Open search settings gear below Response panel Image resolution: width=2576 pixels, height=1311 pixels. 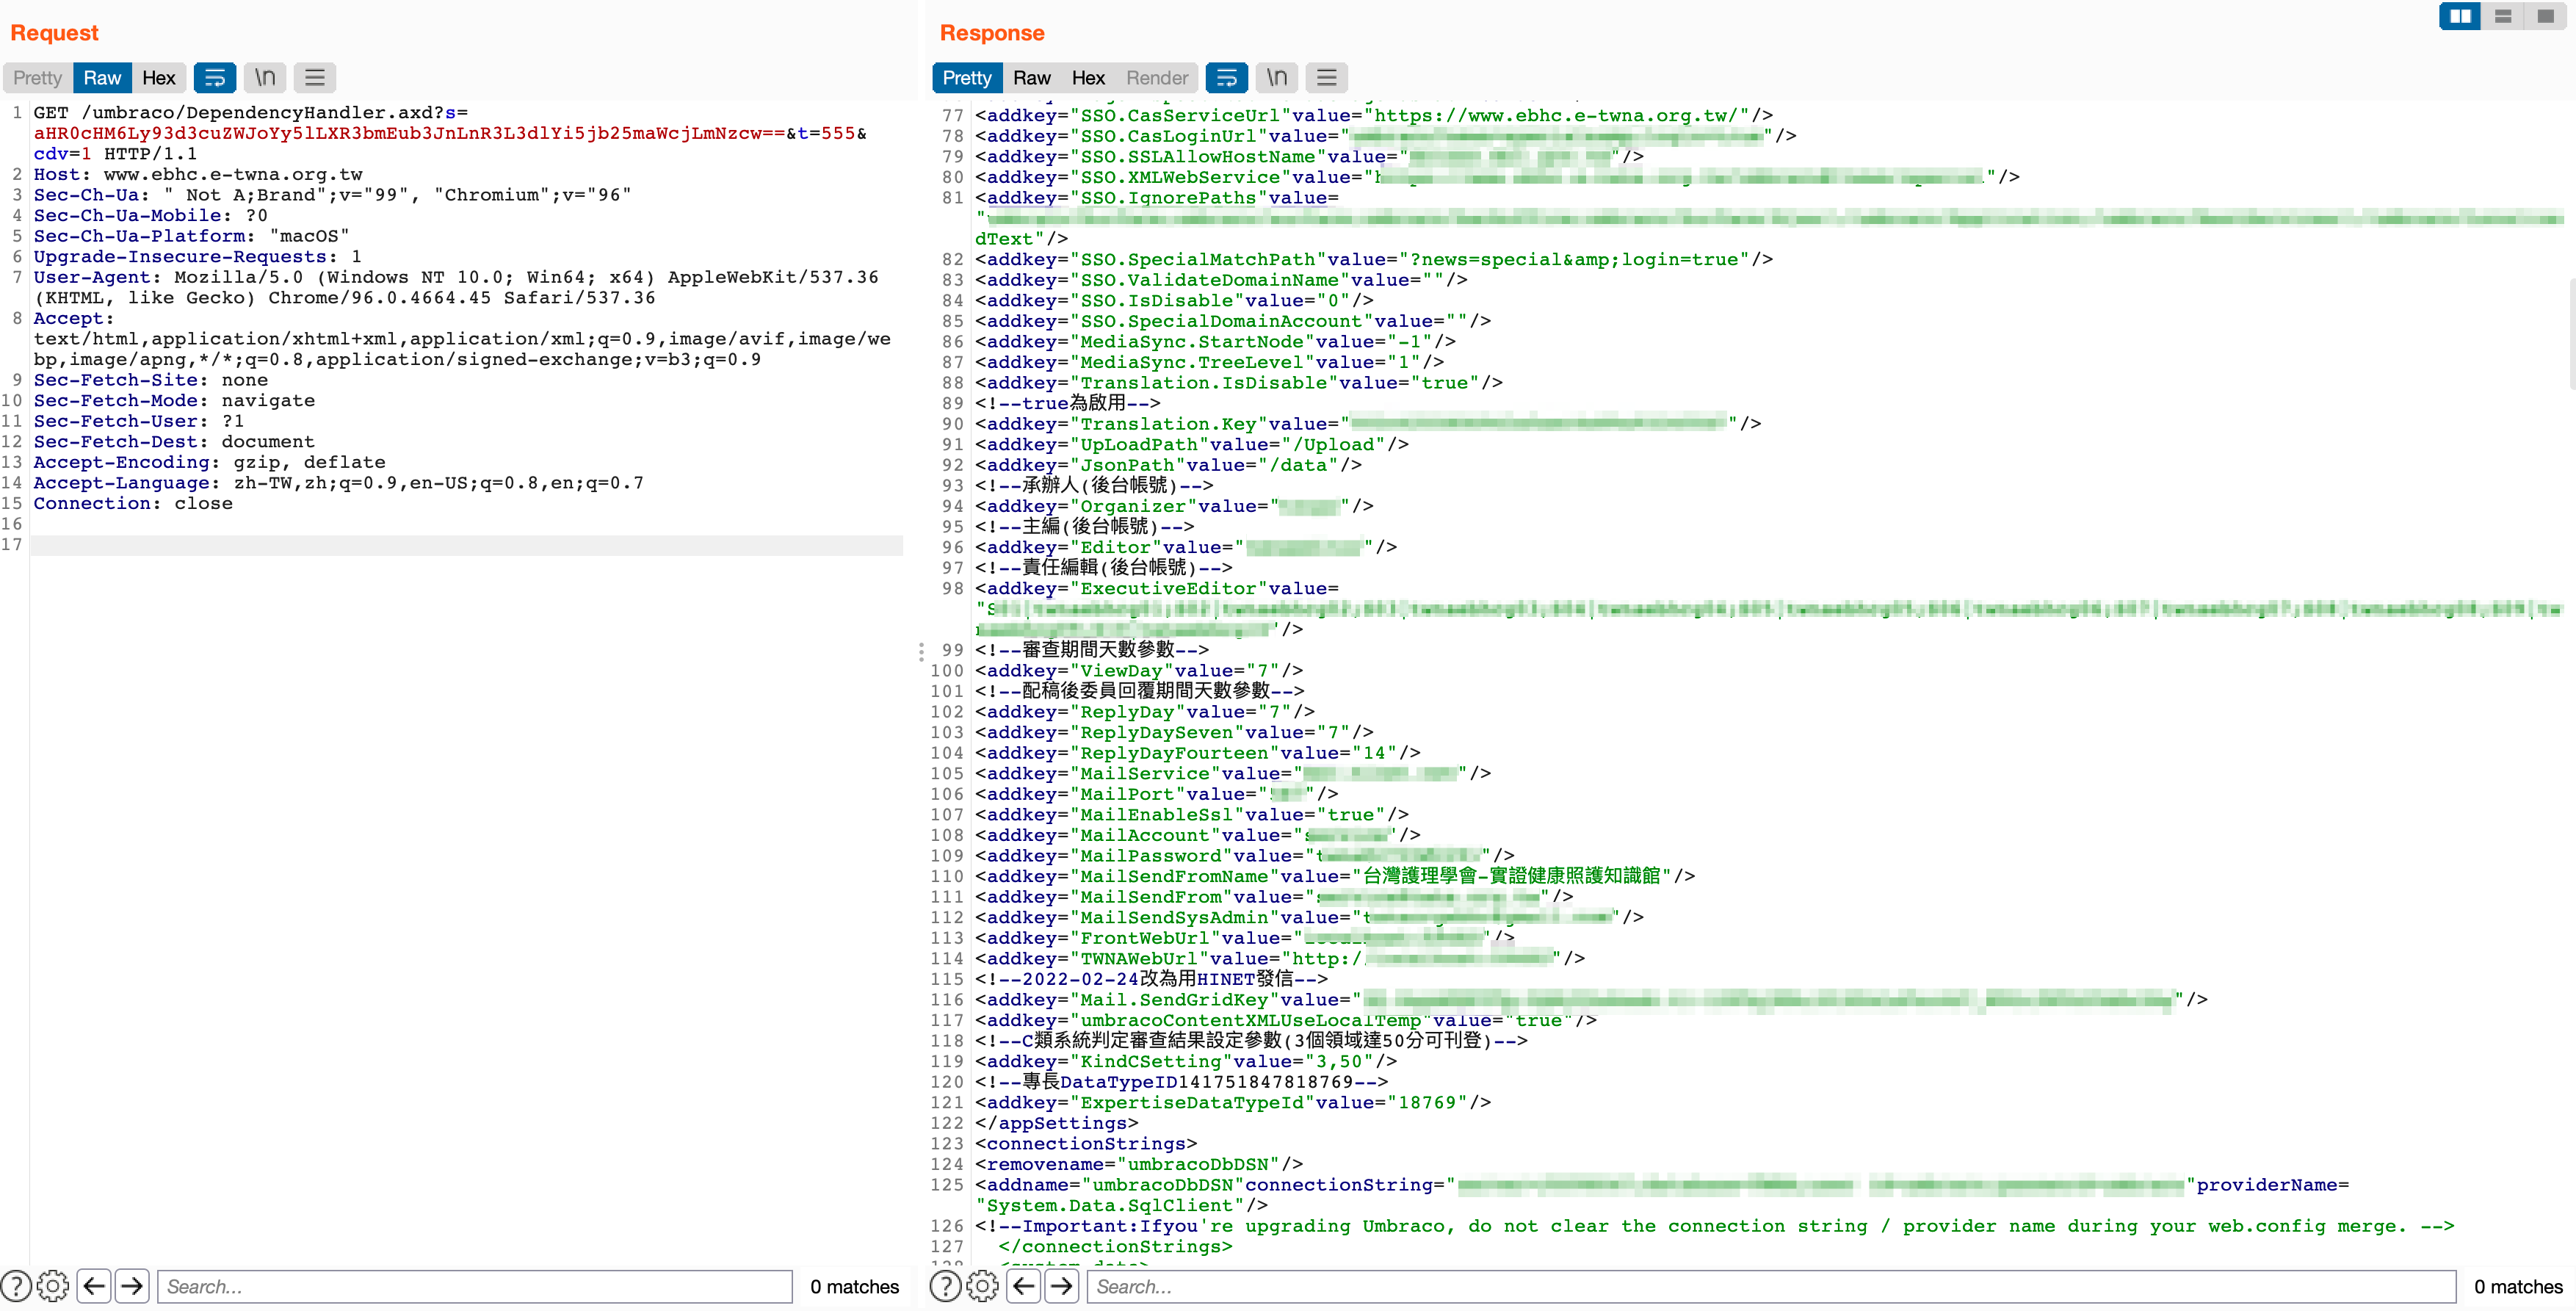coord(983,1286)
